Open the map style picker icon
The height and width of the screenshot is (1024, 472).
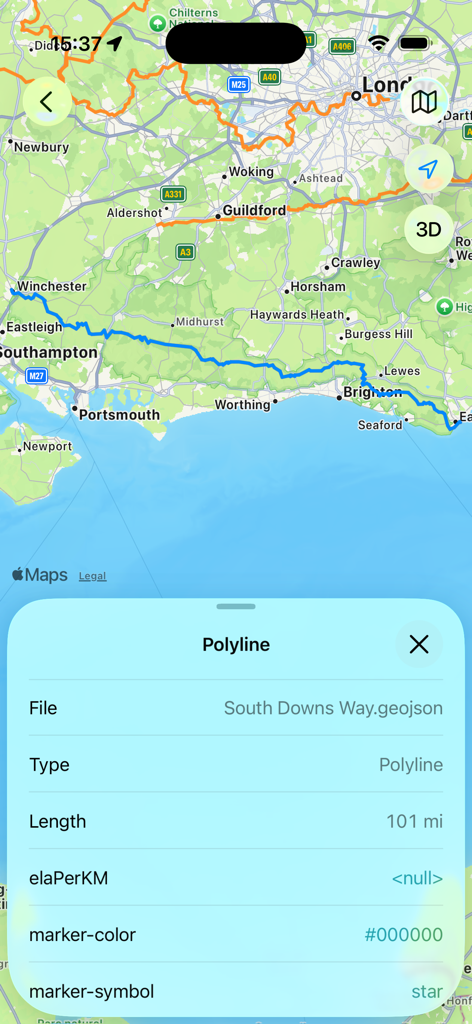[428, 102]
